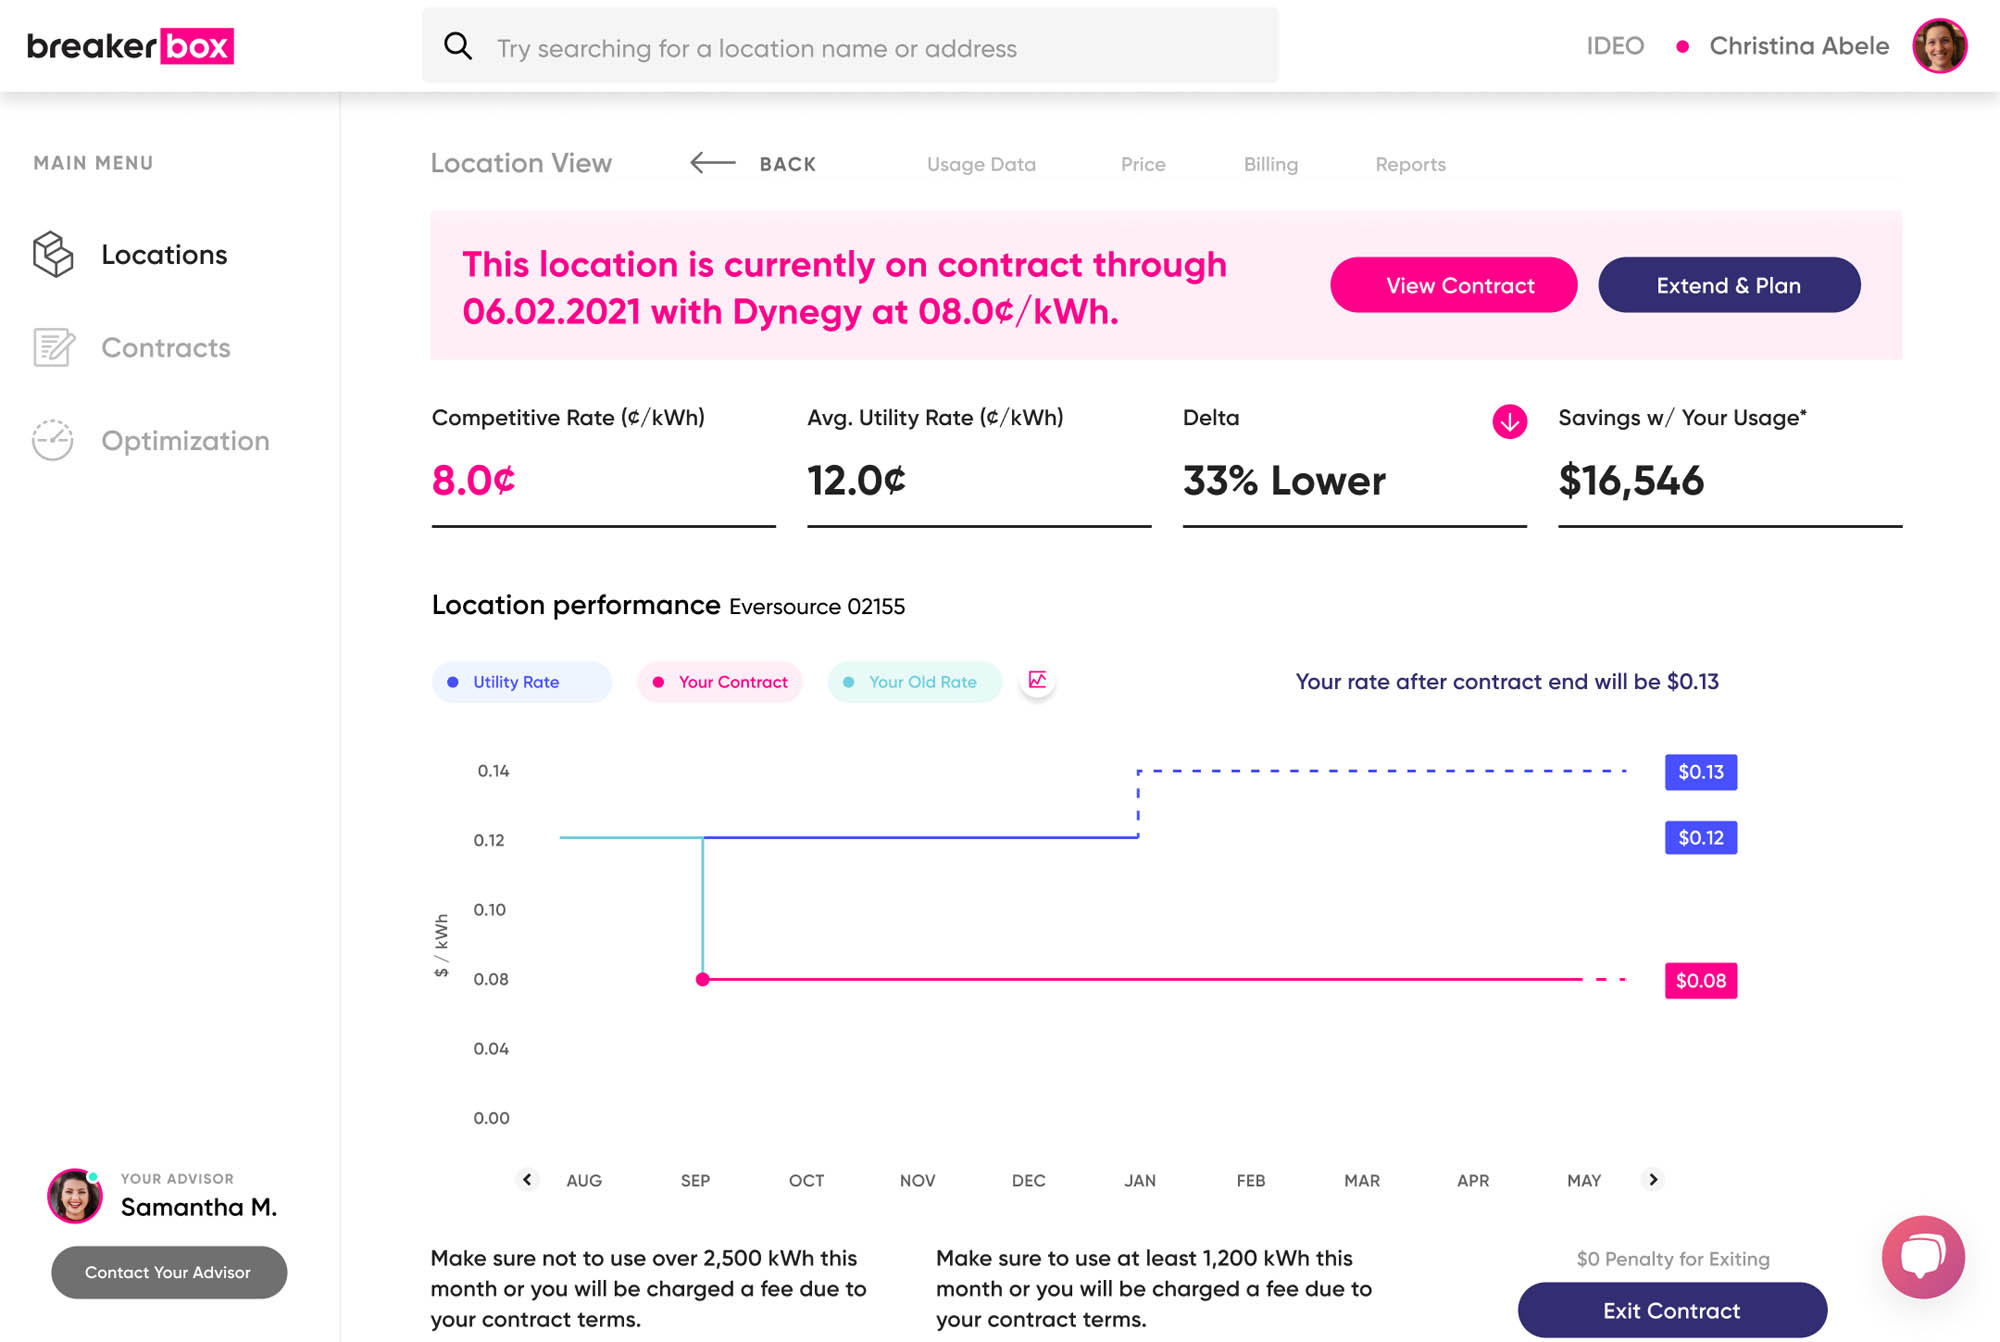
Task: Click the Contracts pencil-document icon
Action: [53, 347]
